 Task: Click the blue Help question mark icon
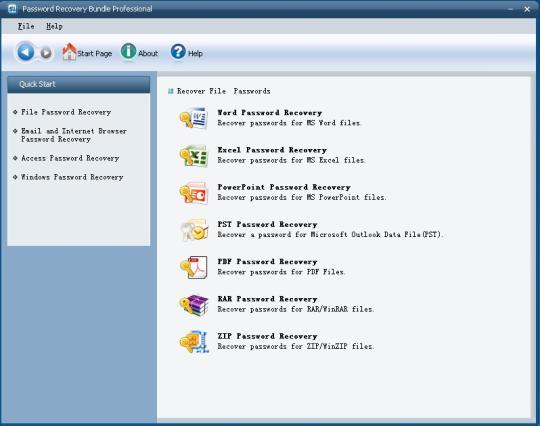pyautogui.click(x=178, y=52)
